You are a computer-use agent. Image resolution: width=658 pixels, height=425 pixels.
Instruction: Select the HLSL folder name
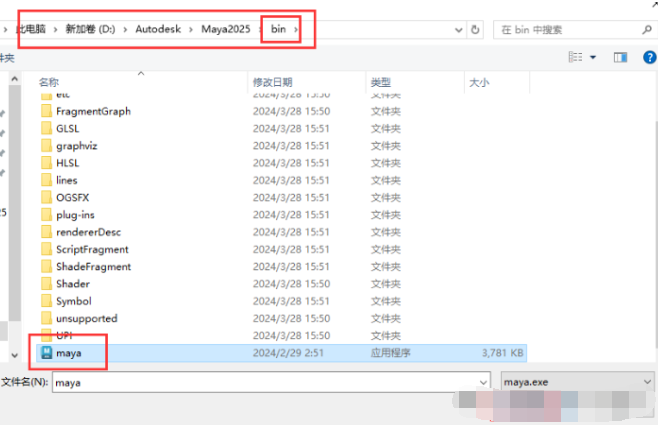[68, 163]
